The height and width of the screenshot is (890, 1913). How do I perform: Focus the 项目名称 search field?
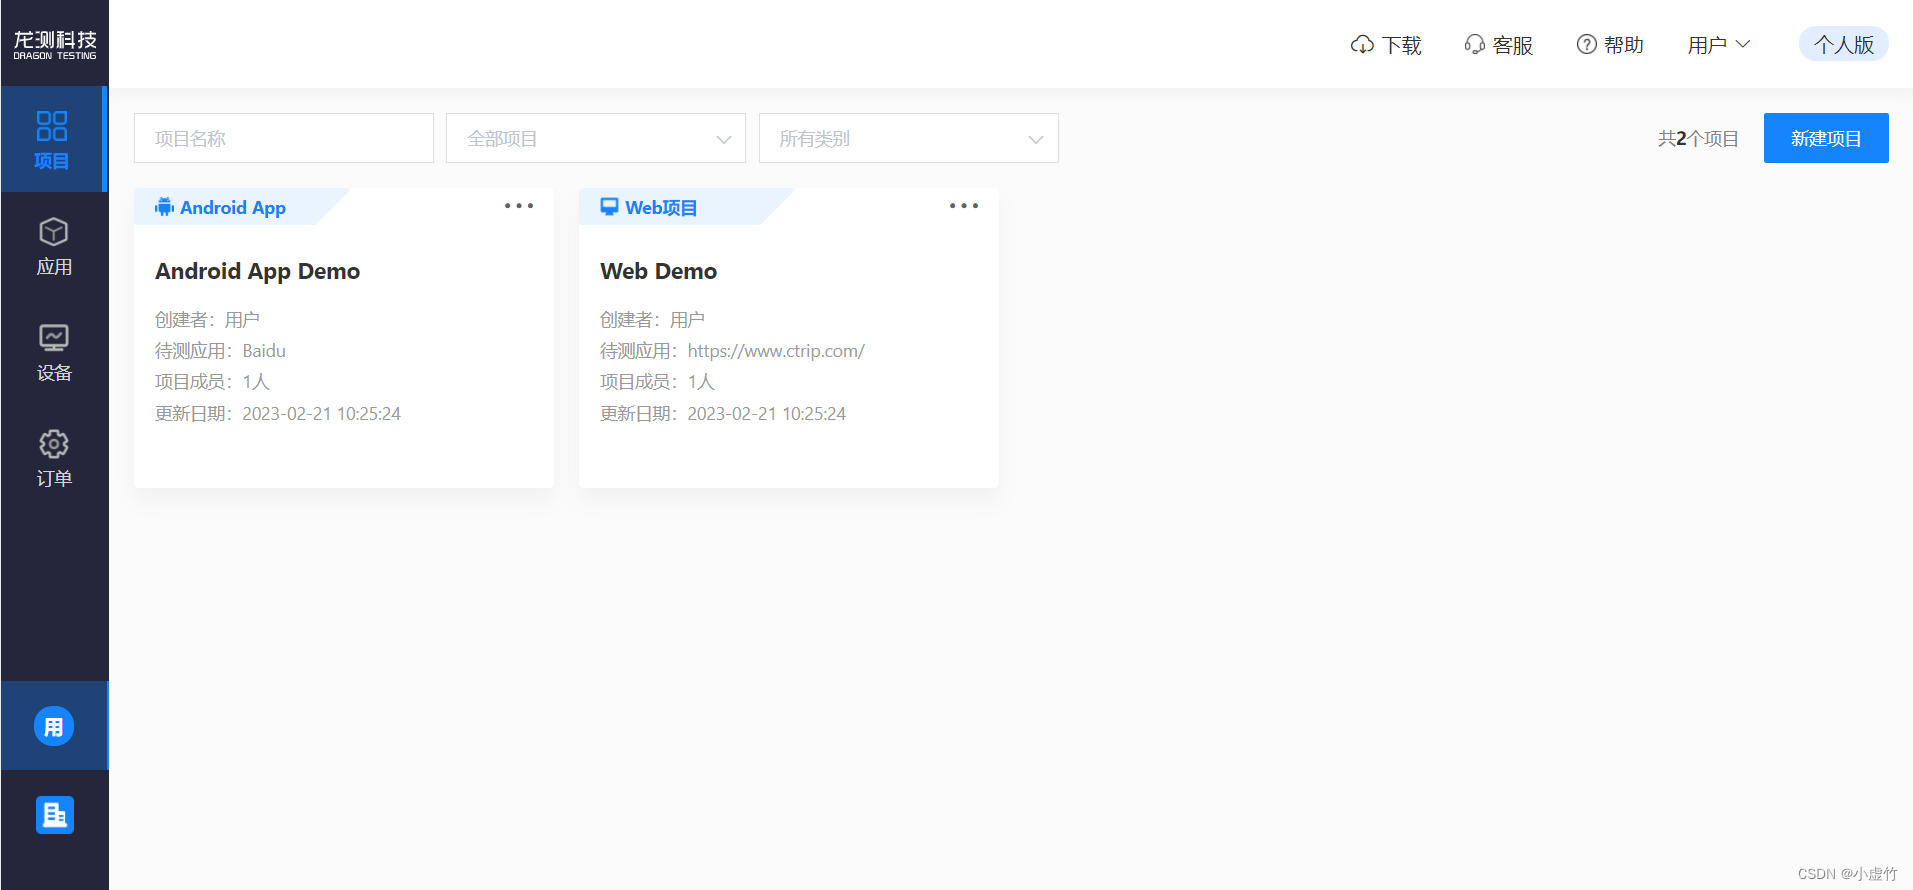[284, 138]
